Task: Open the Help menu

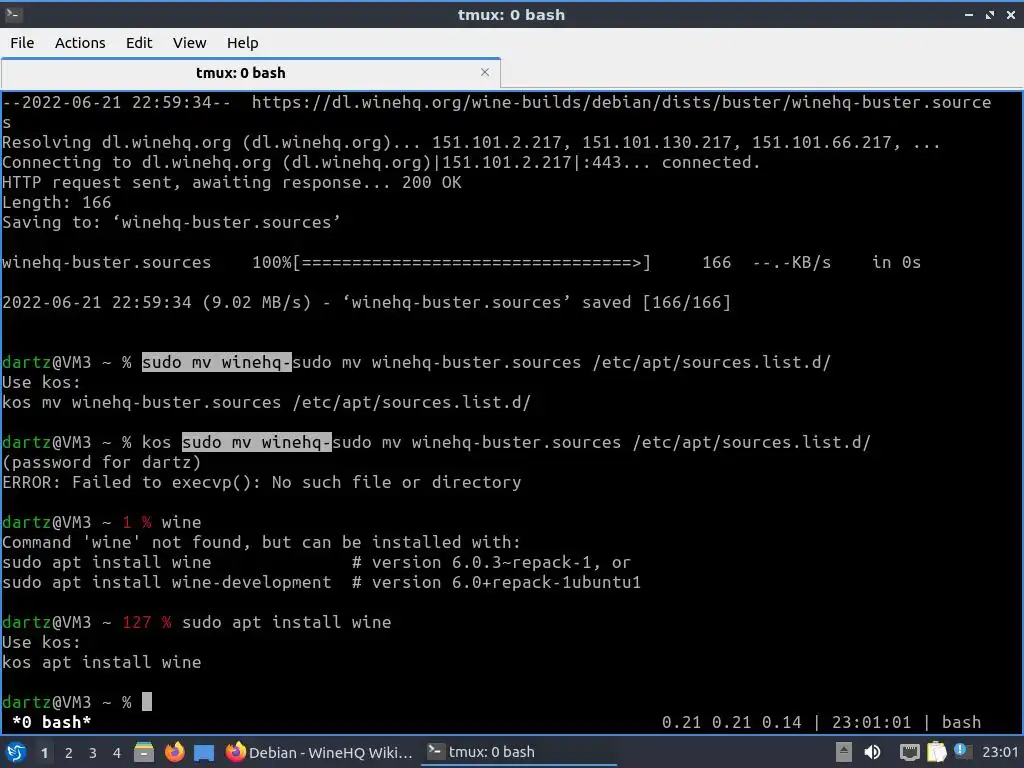Action: (x=242, y=42)
